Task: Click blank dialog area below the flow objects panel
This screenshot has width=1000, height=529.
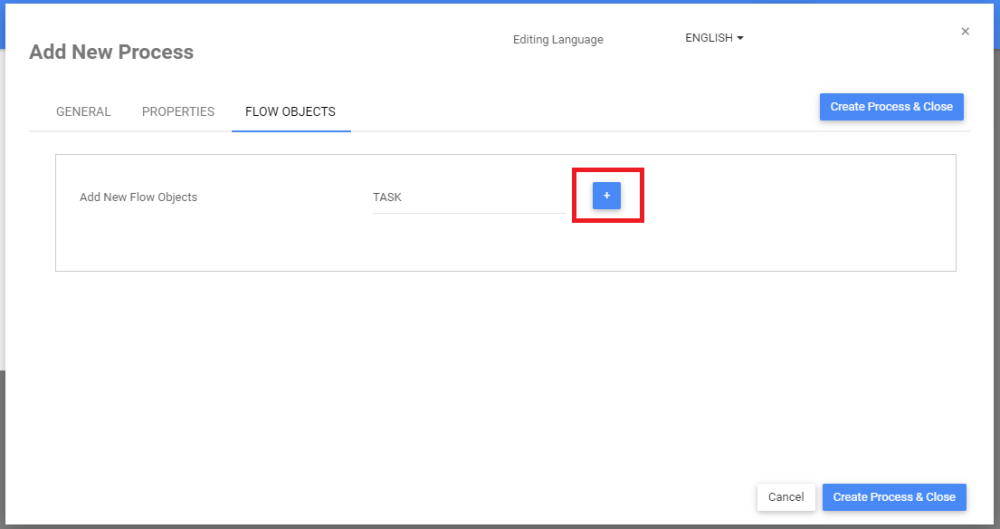Action: point(500,380)
